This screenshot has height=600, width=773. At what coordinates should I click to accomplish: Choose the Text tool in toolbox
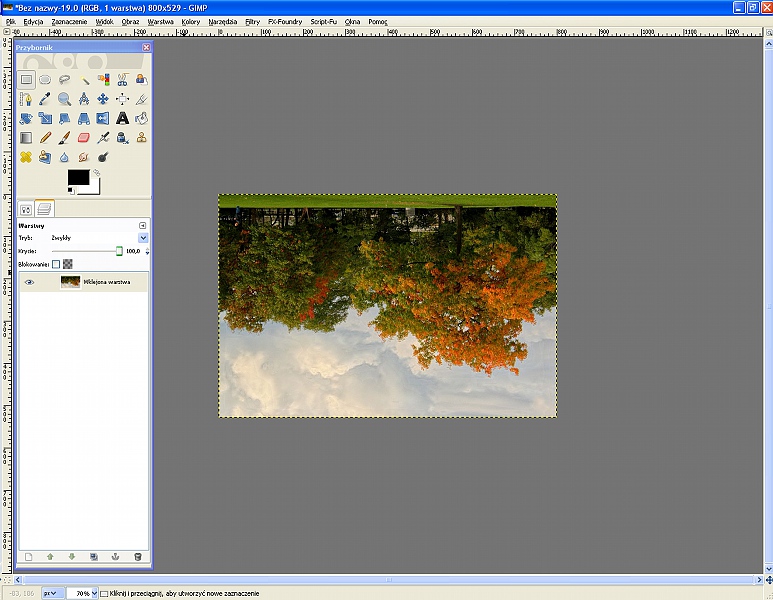pyautogui.click(x=122, y=118)
